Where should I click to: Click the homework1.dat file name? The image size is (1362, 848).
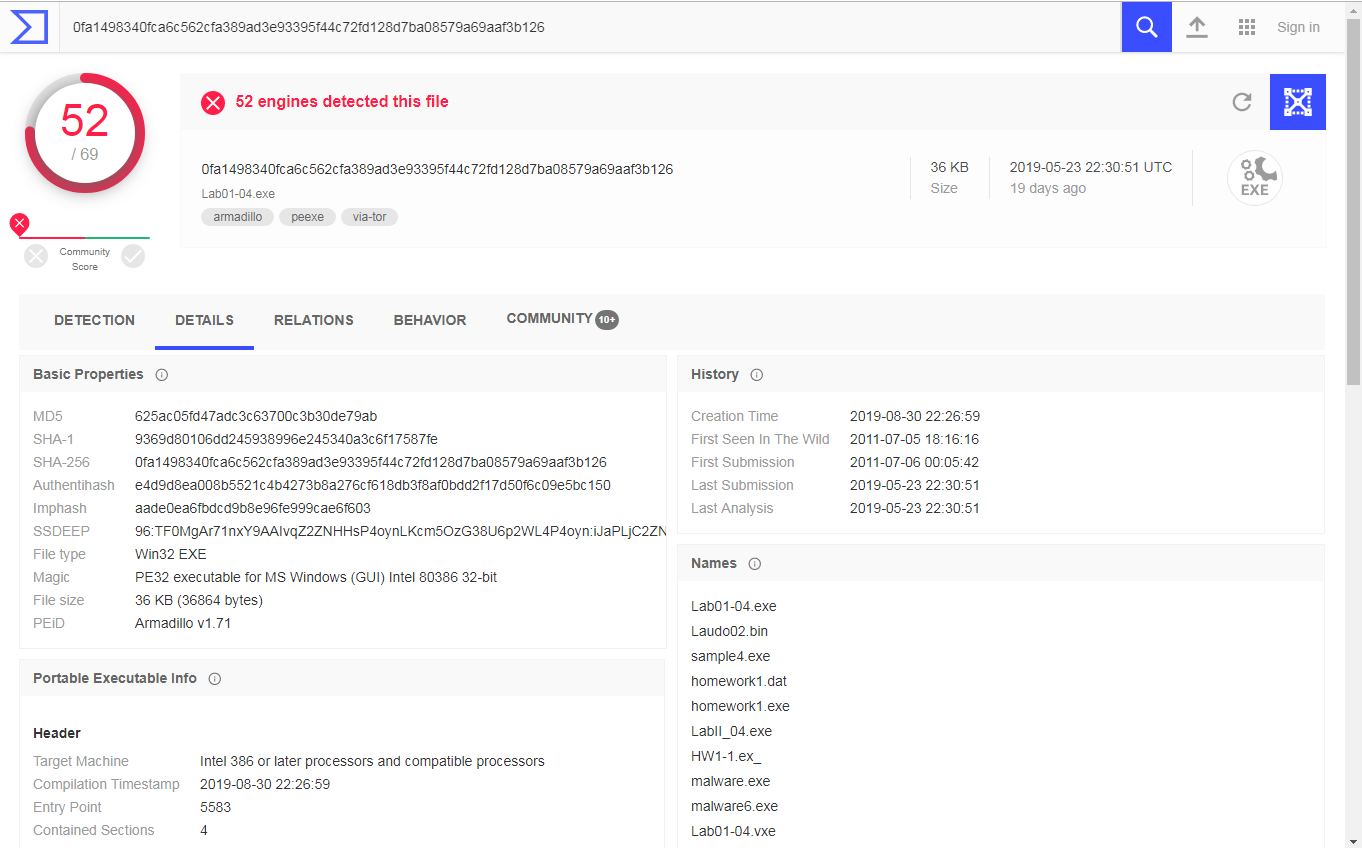tap(739, 681)
